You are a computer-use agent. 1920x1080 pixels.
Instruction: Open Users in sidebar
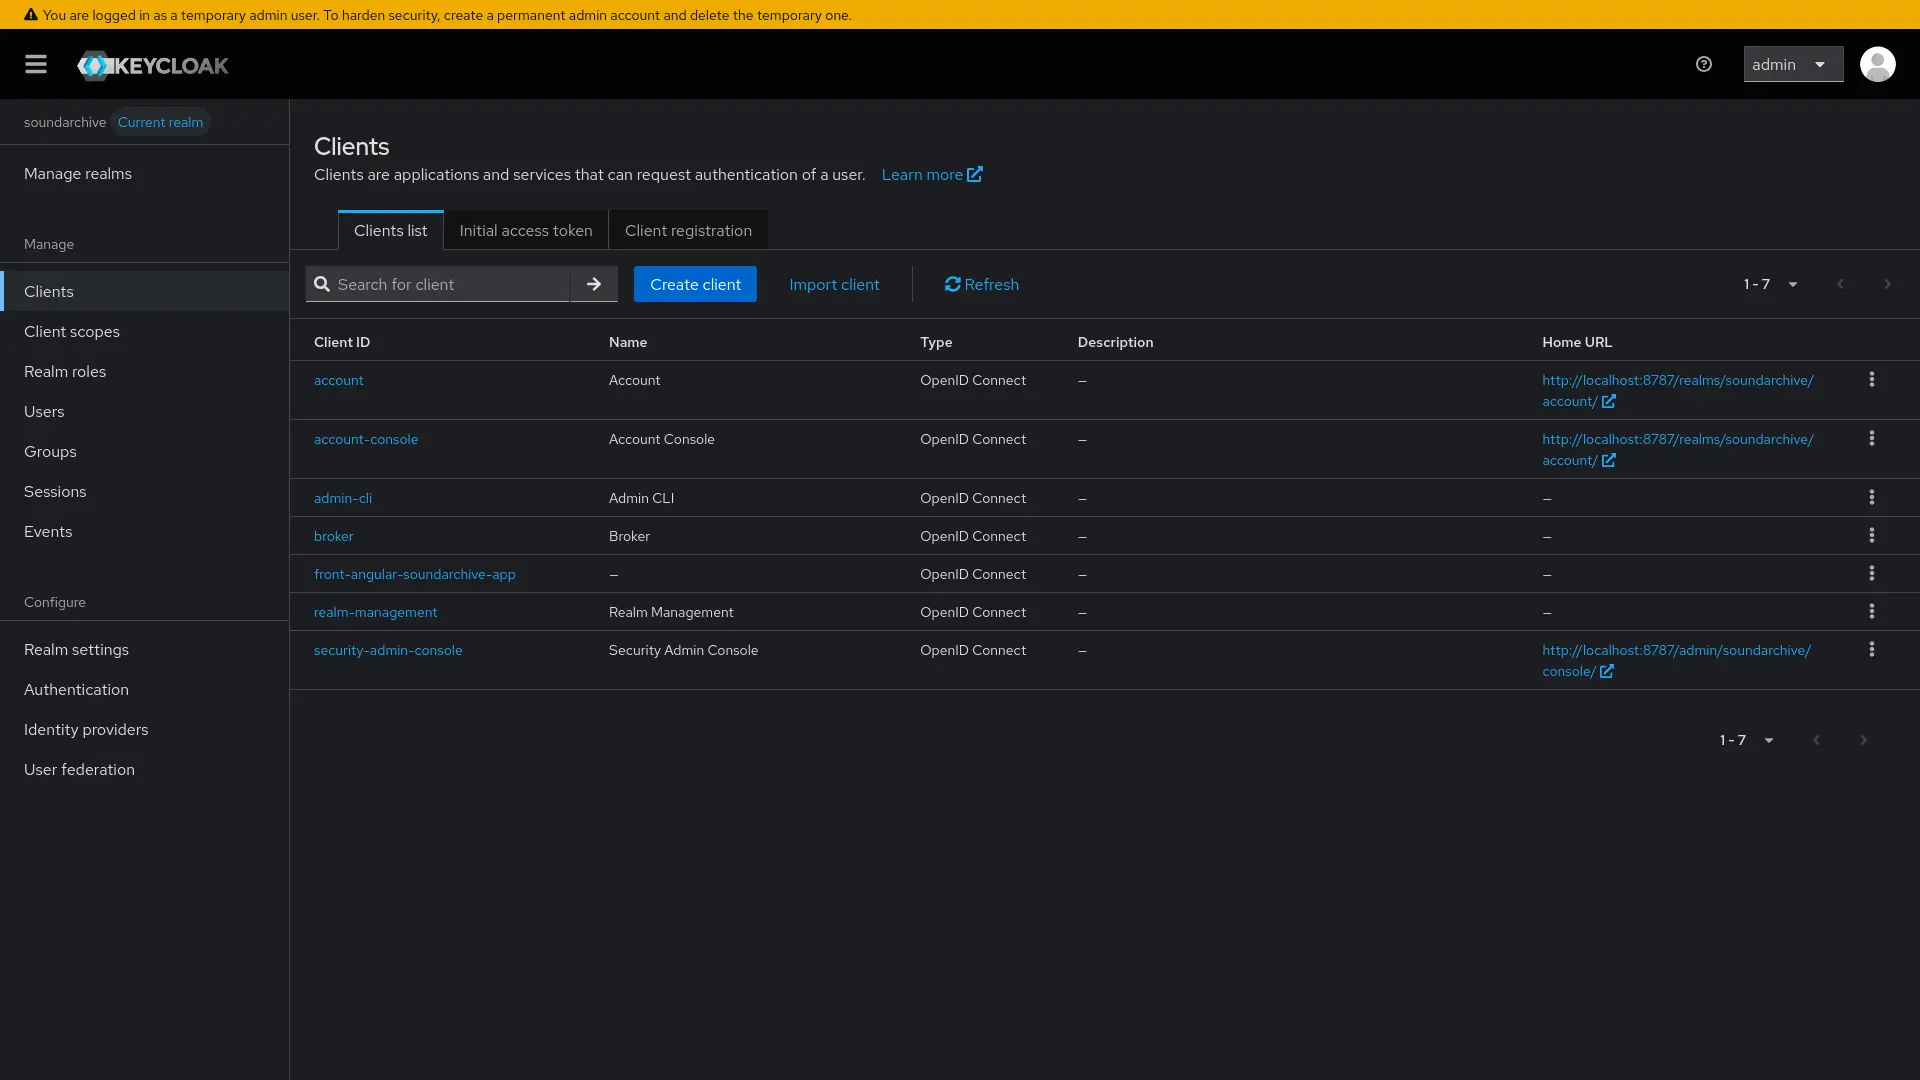click(x=145, y=411)
